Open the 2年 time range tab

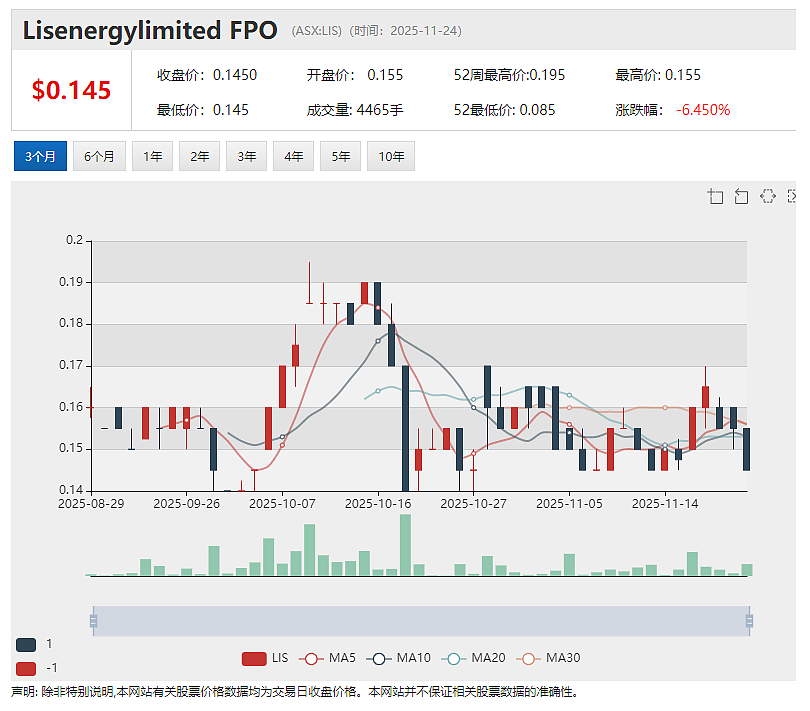[199, 156]
